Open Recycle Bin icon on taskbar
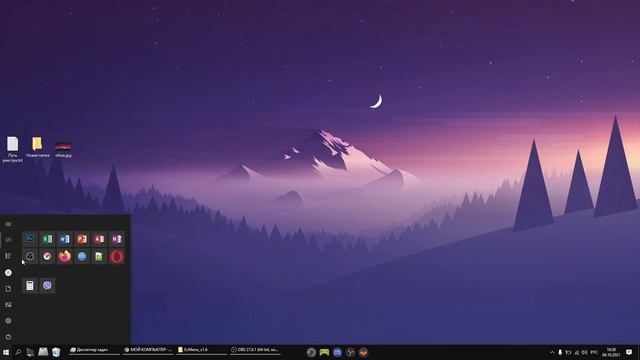The width and height of the screenshot is (640, 360). (56, 352)
